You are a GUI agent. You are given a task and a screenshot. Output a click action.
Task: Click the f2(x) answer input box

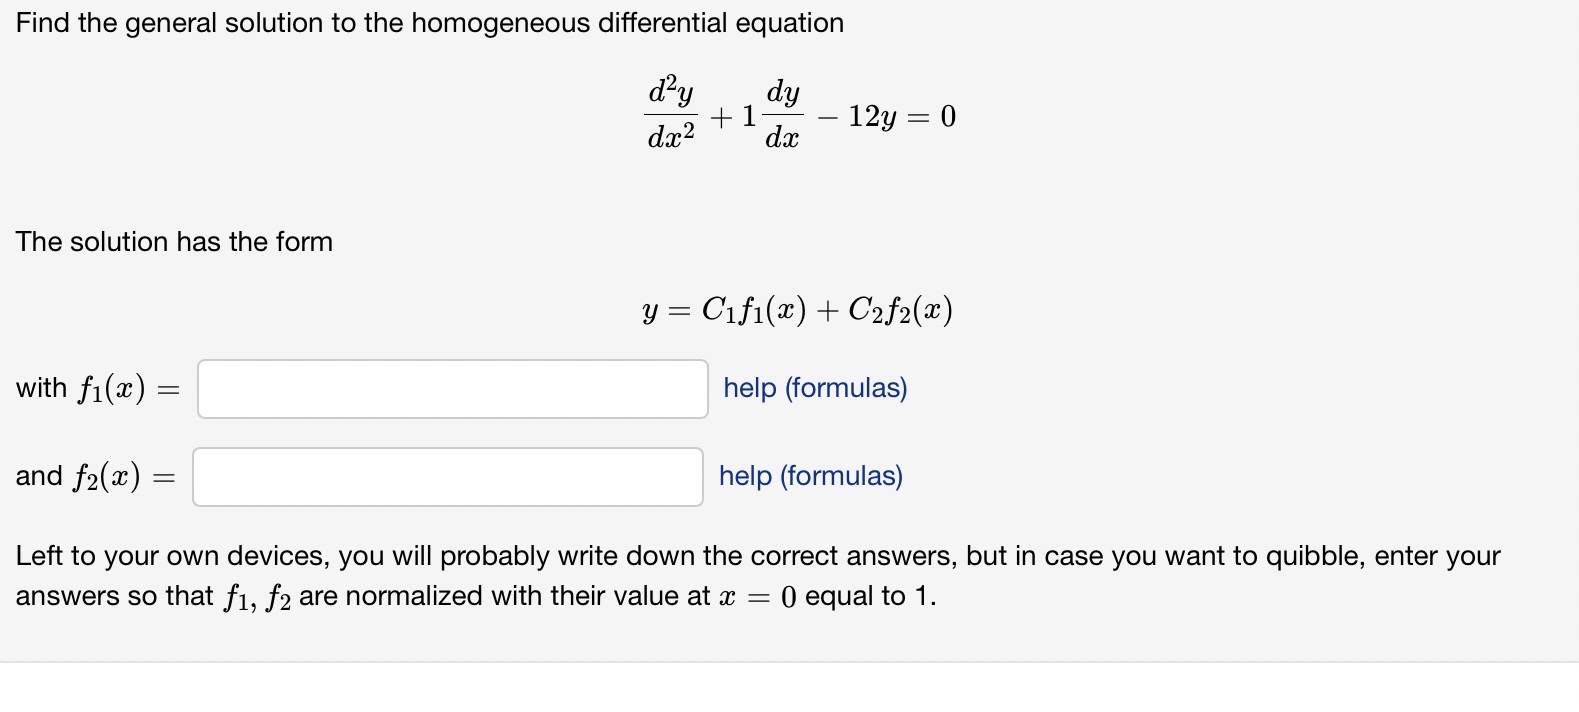point(448,477)
